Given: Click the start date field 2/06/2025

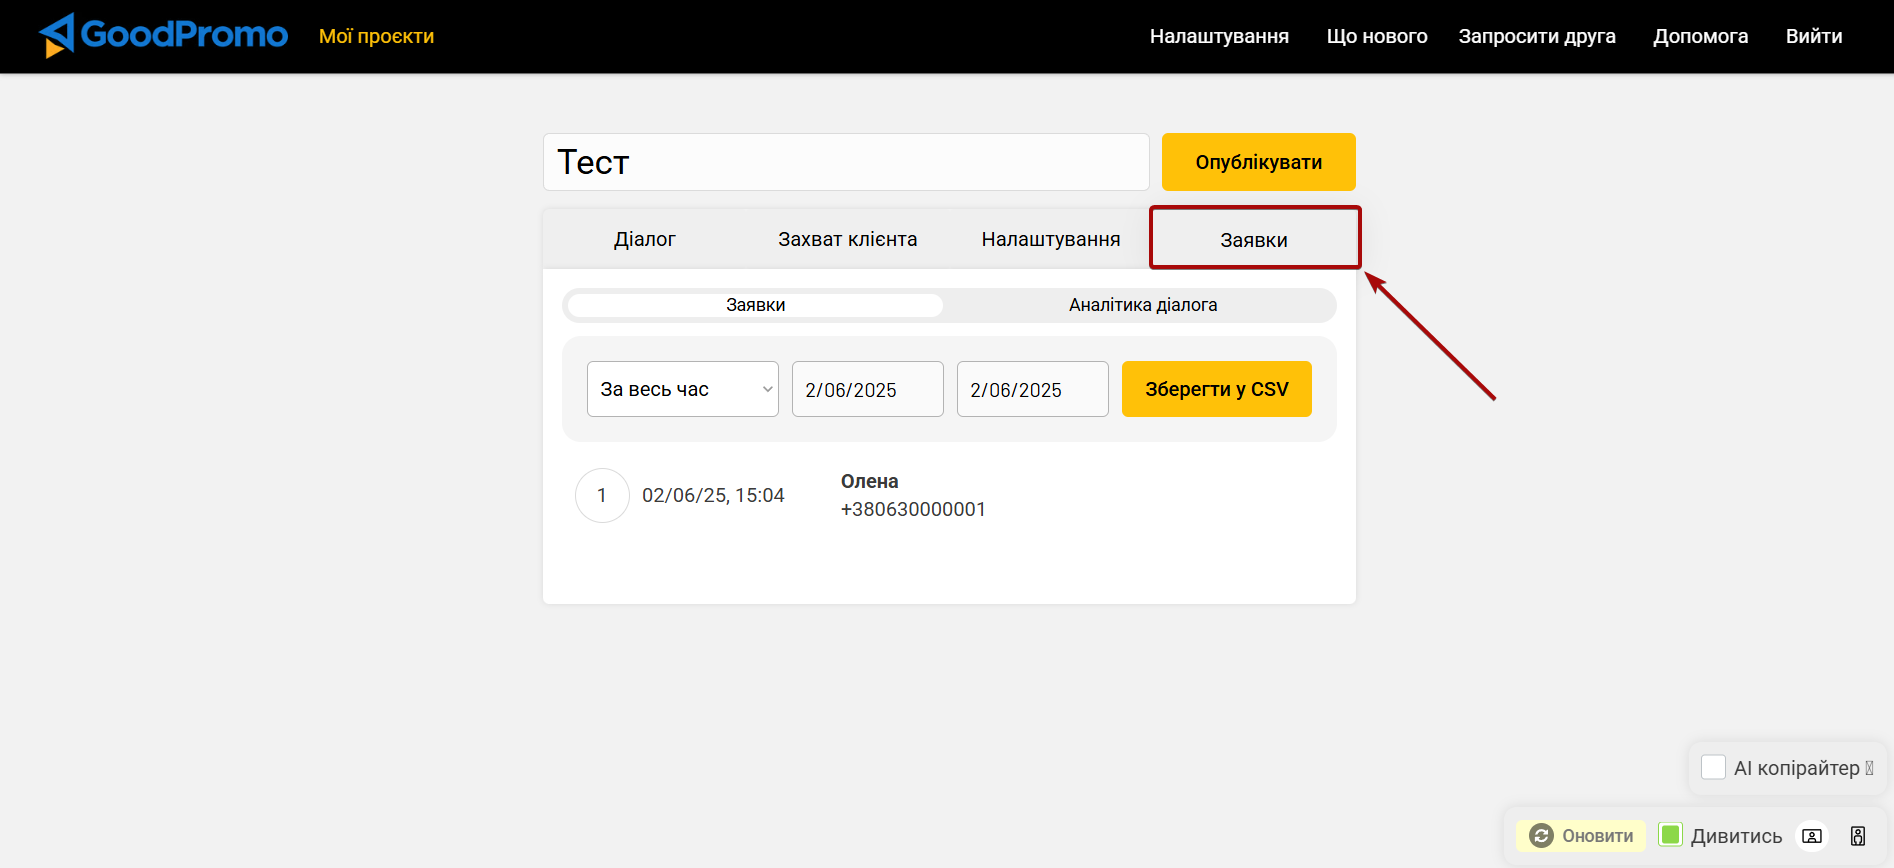Looking at the screenshot, I should pos(868,389).
